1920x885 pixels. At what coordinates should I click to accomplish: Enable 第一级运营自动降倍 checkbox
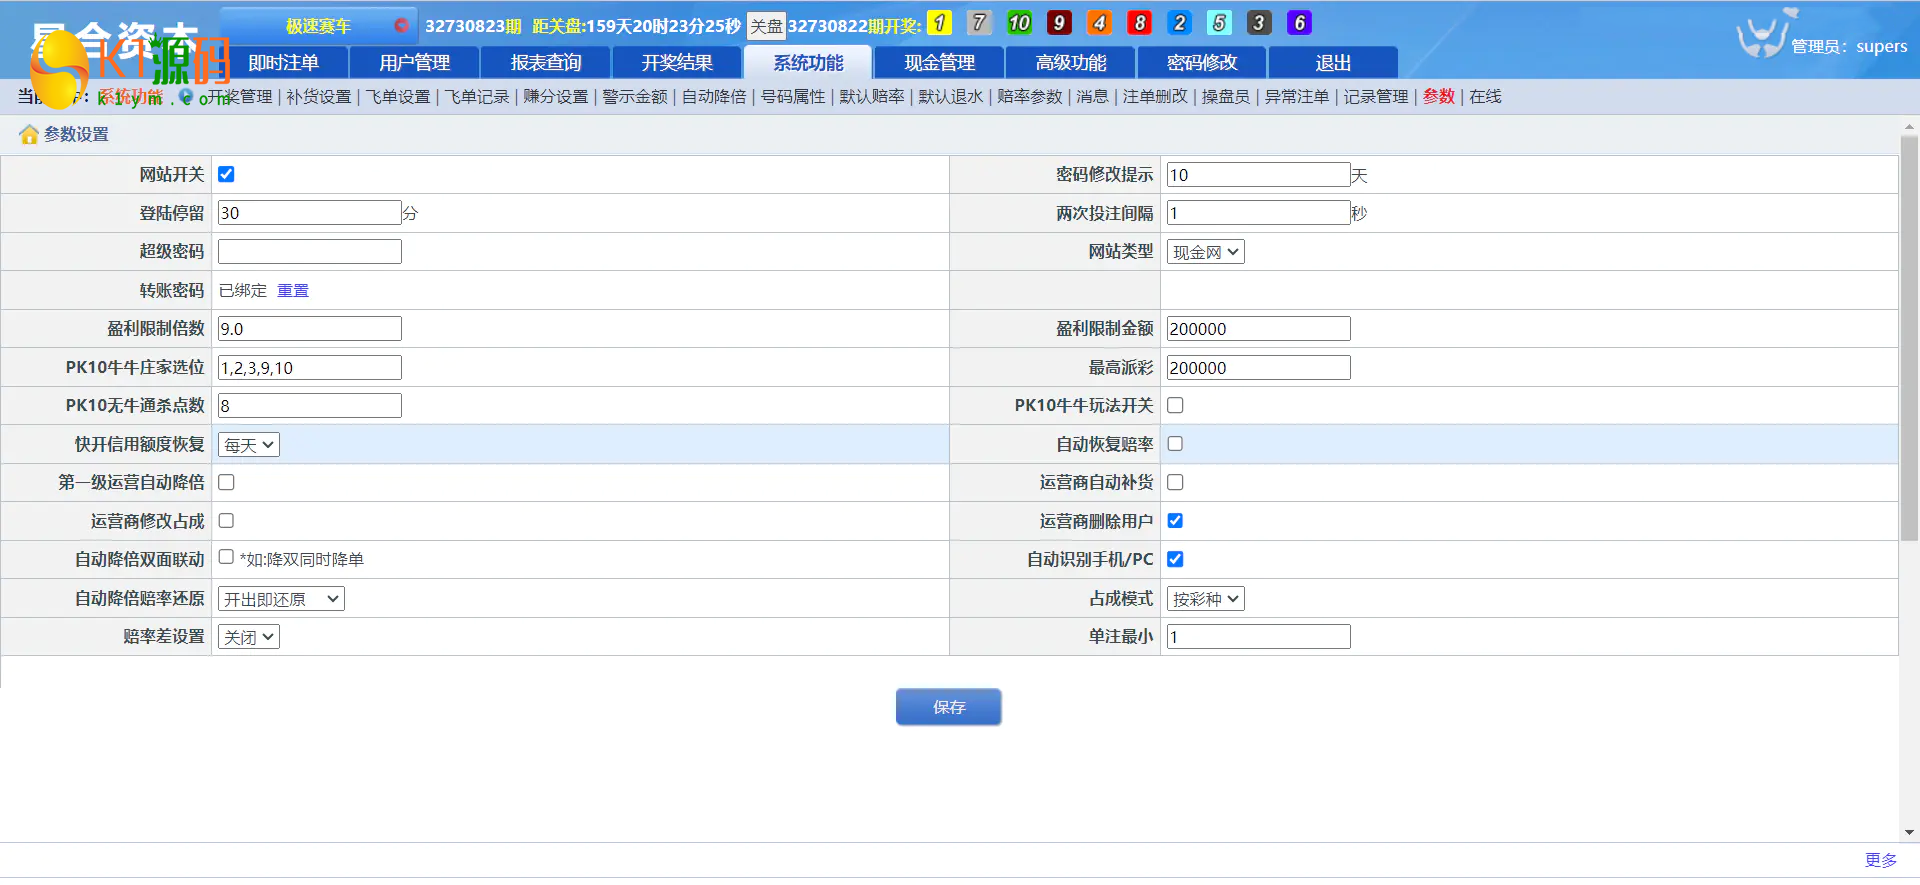226,482
